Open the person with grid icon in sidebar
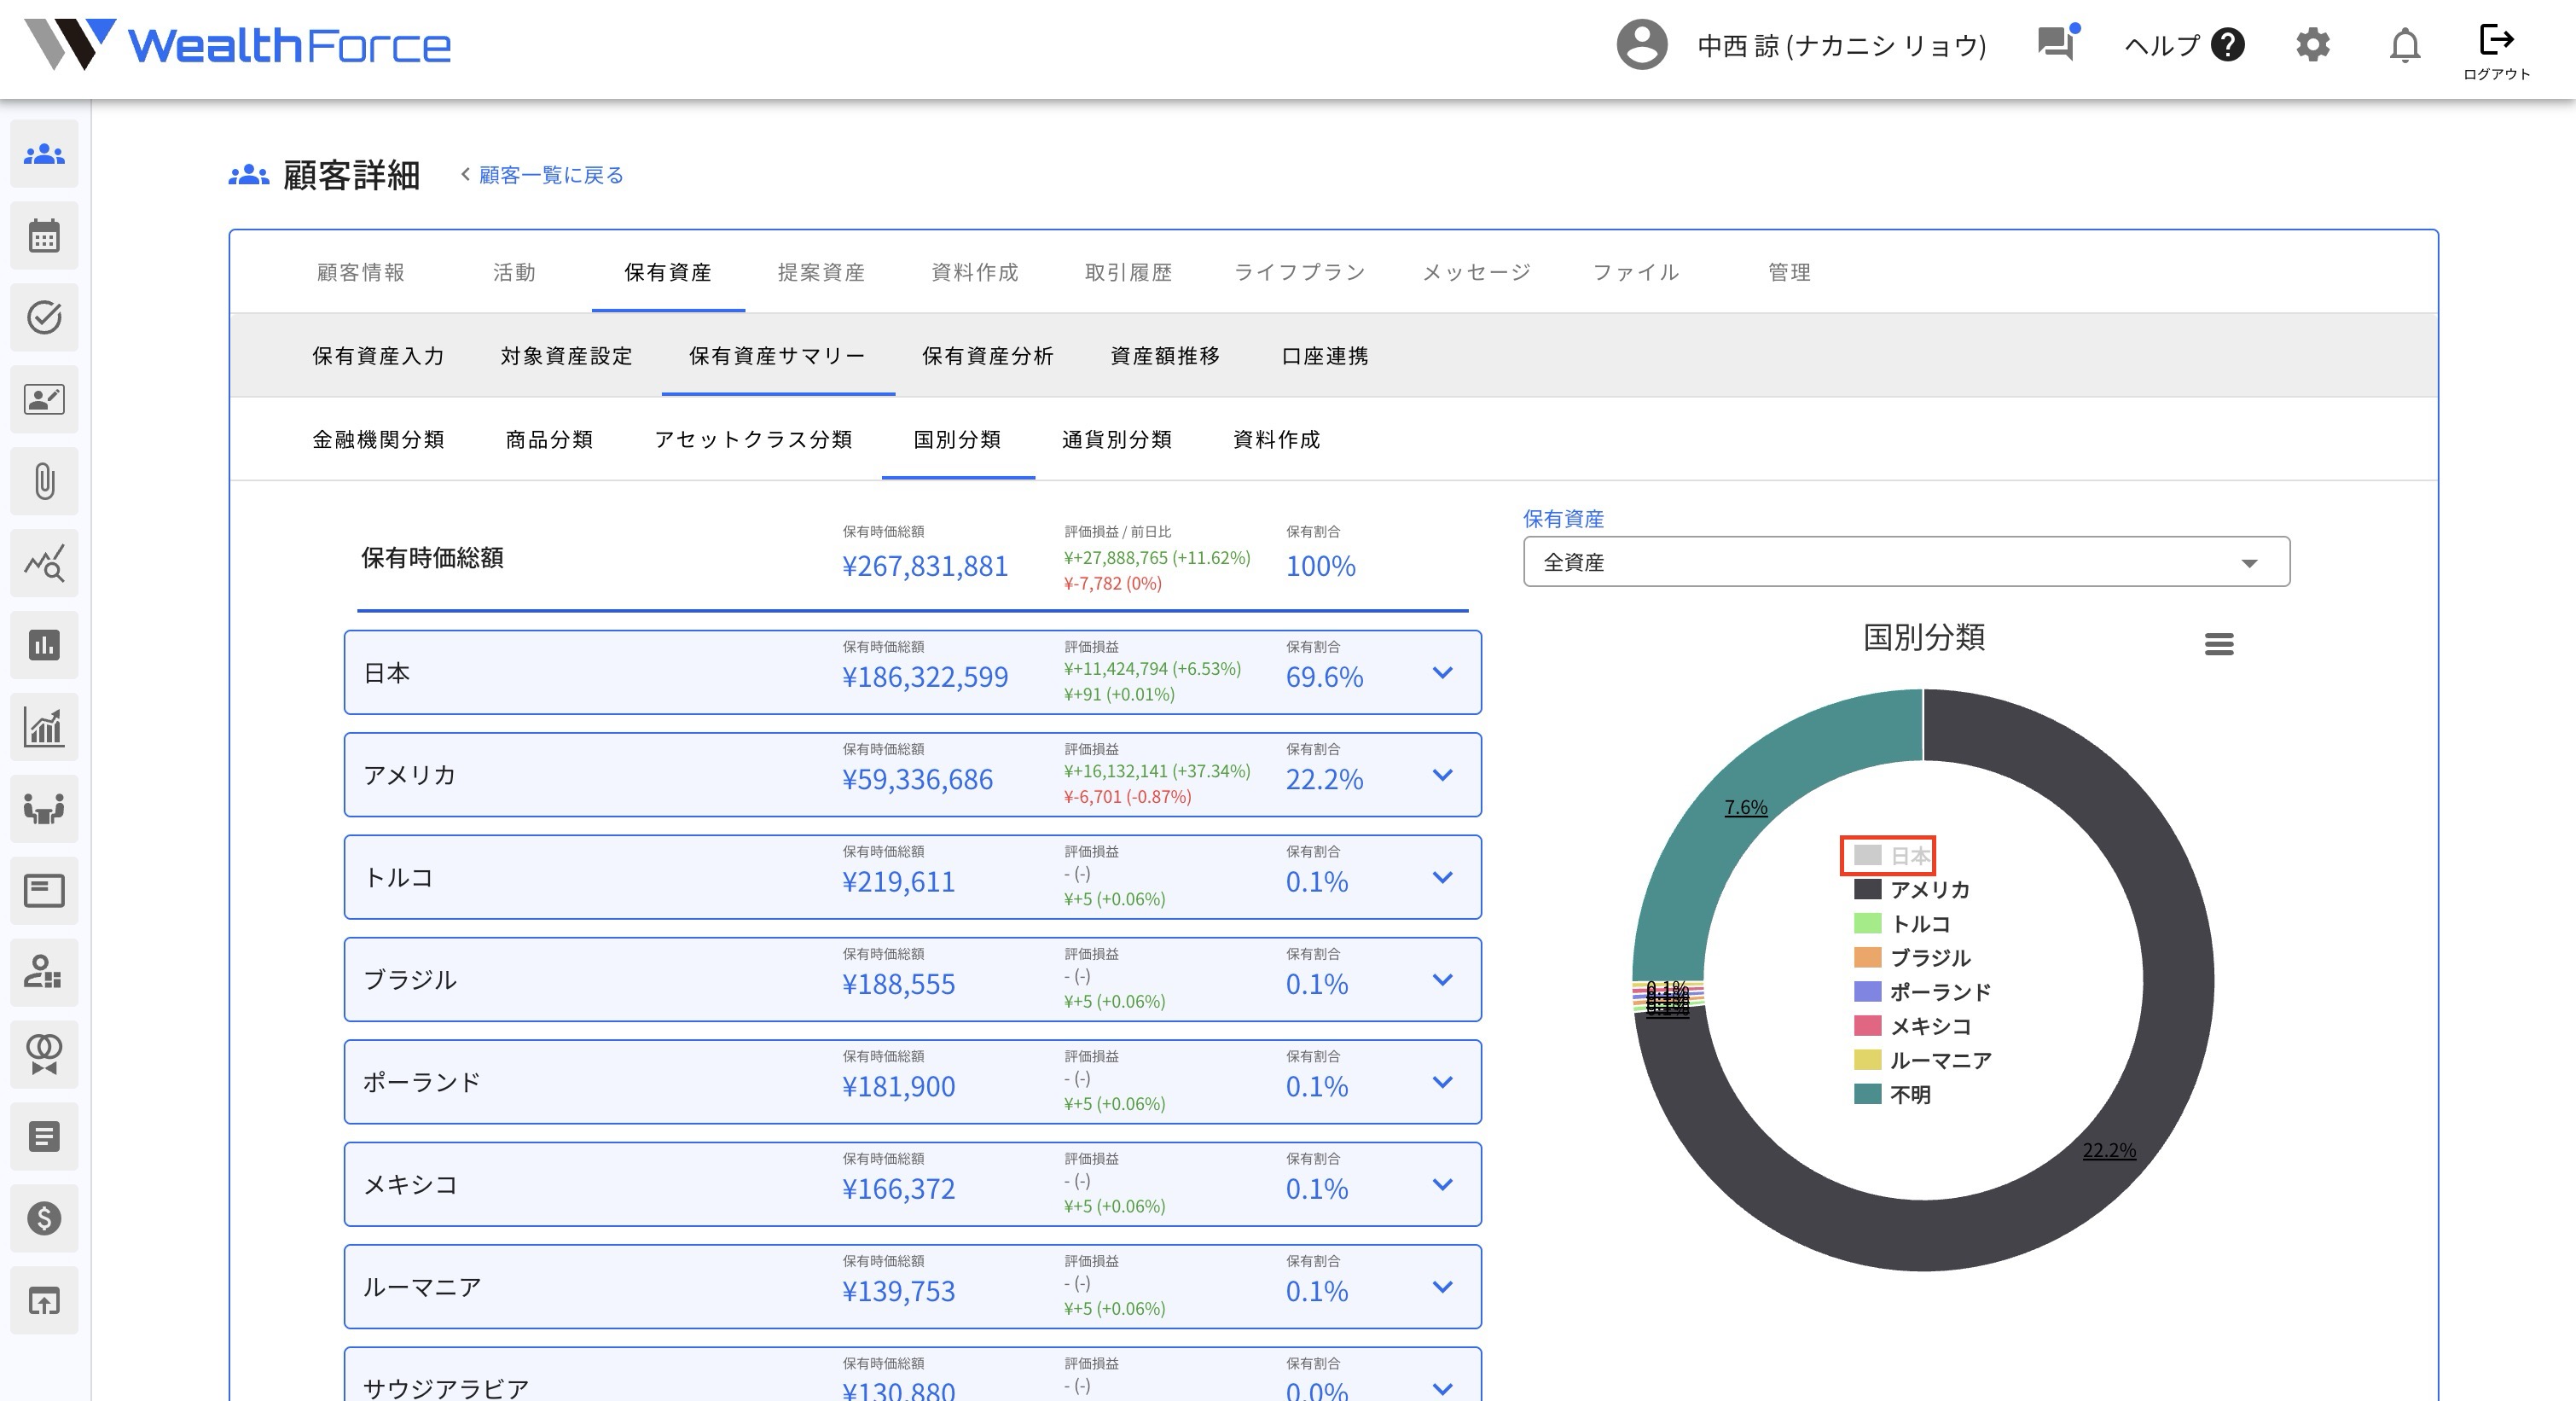Viewport: 2576px width, 1401px height. pos(44,973)
